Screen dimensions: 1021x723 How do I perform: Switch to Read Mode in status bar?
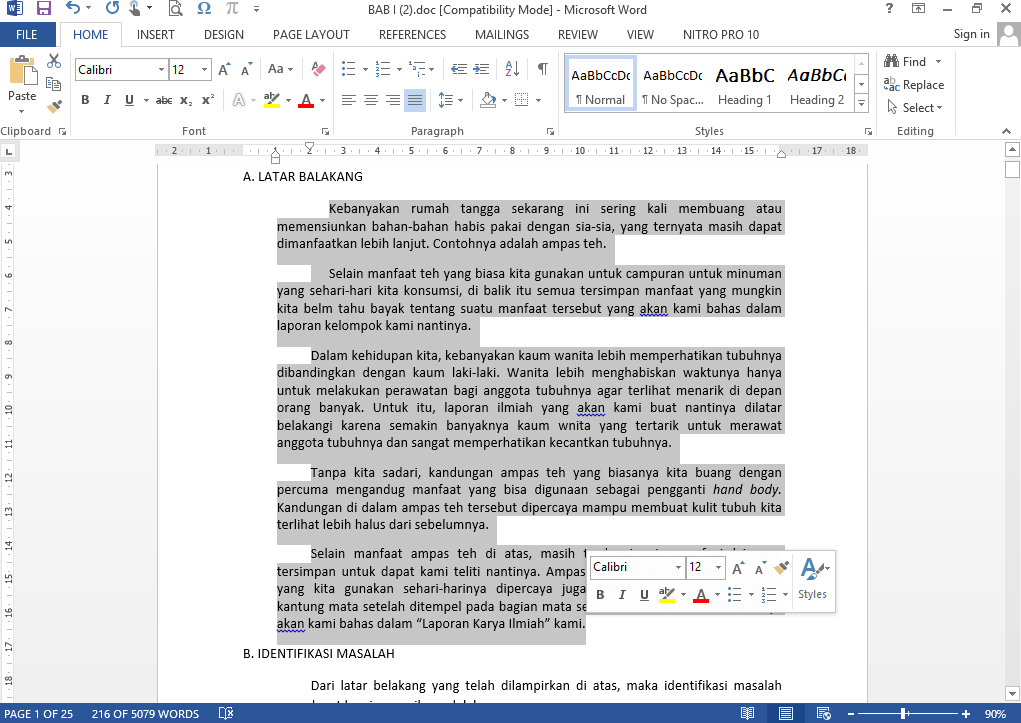coord(748,714)
